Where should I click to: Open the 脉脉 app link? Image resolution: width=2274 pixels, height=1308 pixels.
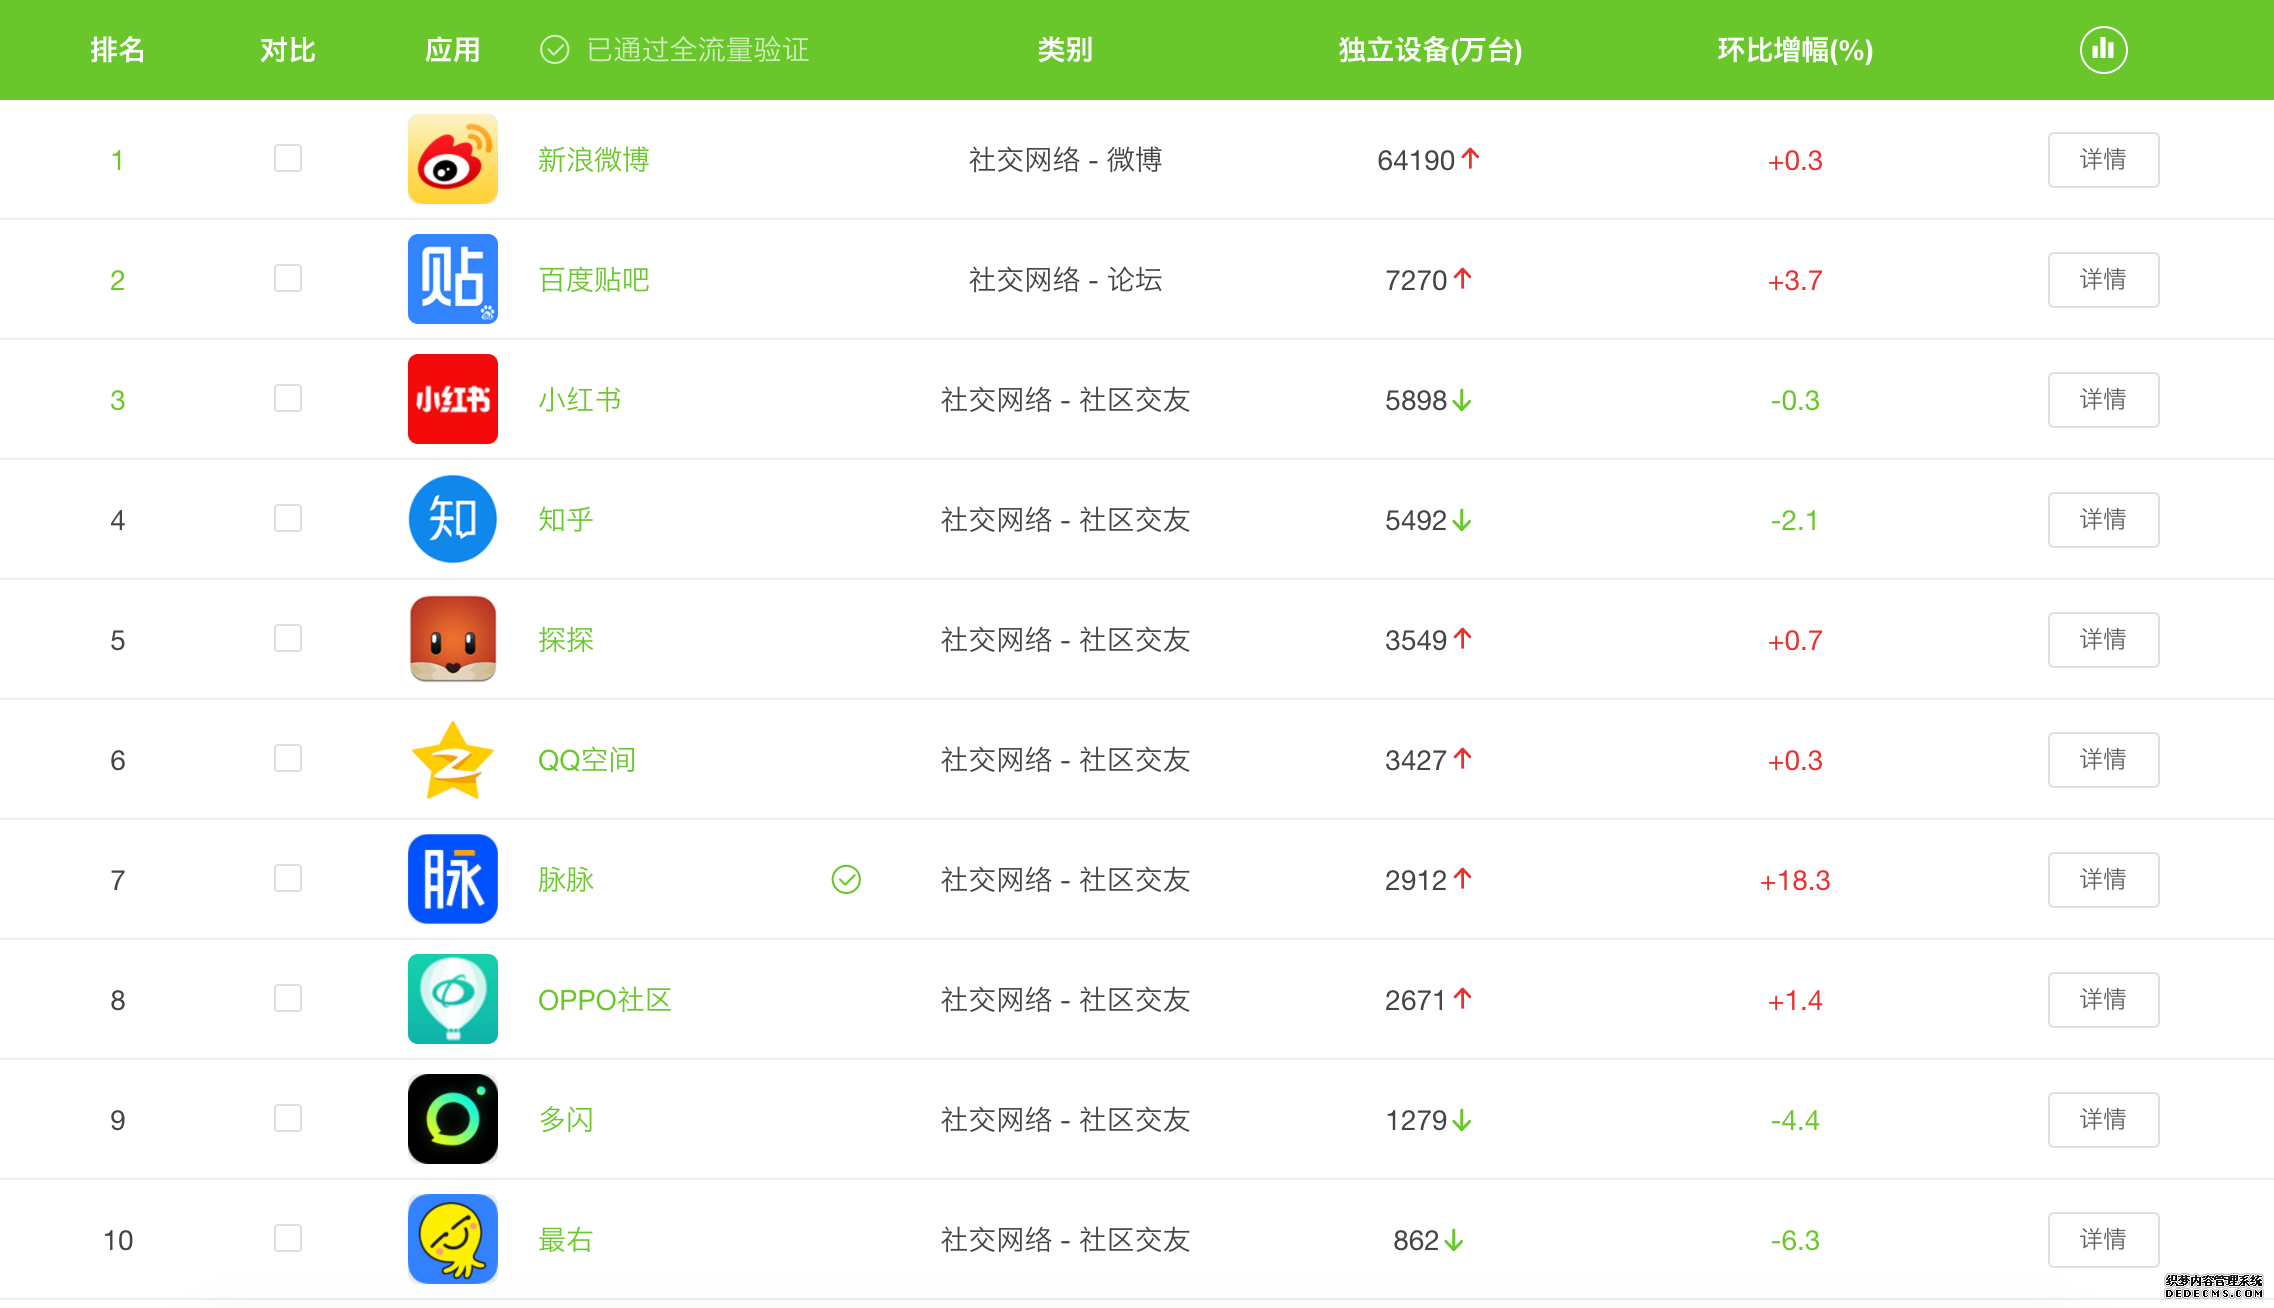565,880
